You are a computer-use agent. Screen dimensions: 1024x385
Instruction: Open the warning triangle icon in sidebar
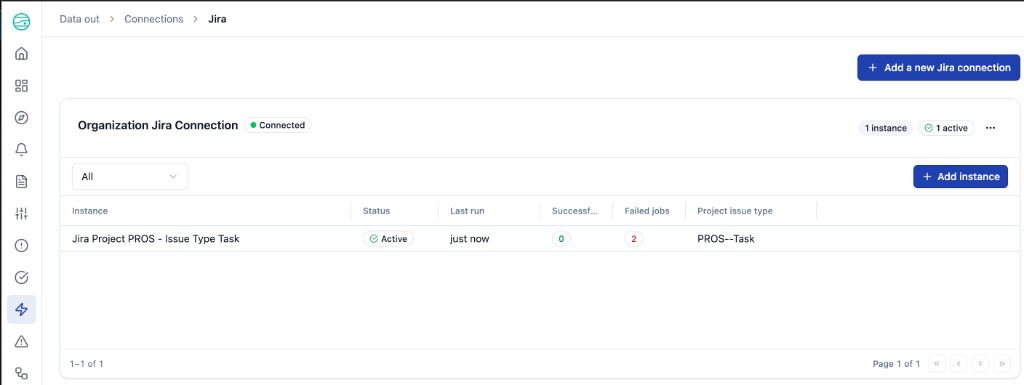click(x=21, y=341)
